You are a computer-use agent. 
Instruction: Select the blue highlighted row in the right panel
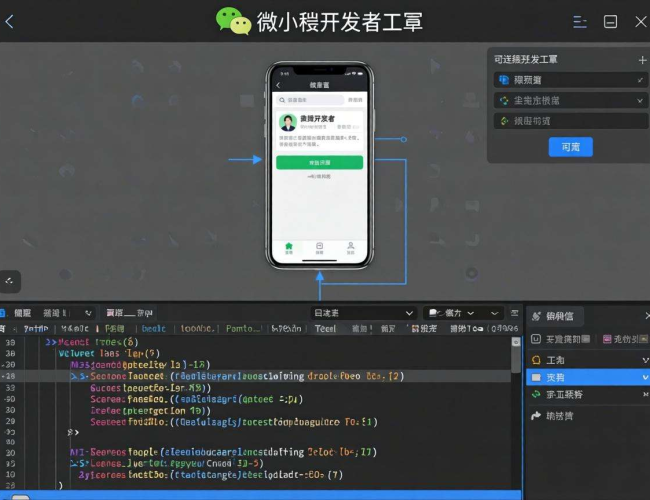coord(588,377)
